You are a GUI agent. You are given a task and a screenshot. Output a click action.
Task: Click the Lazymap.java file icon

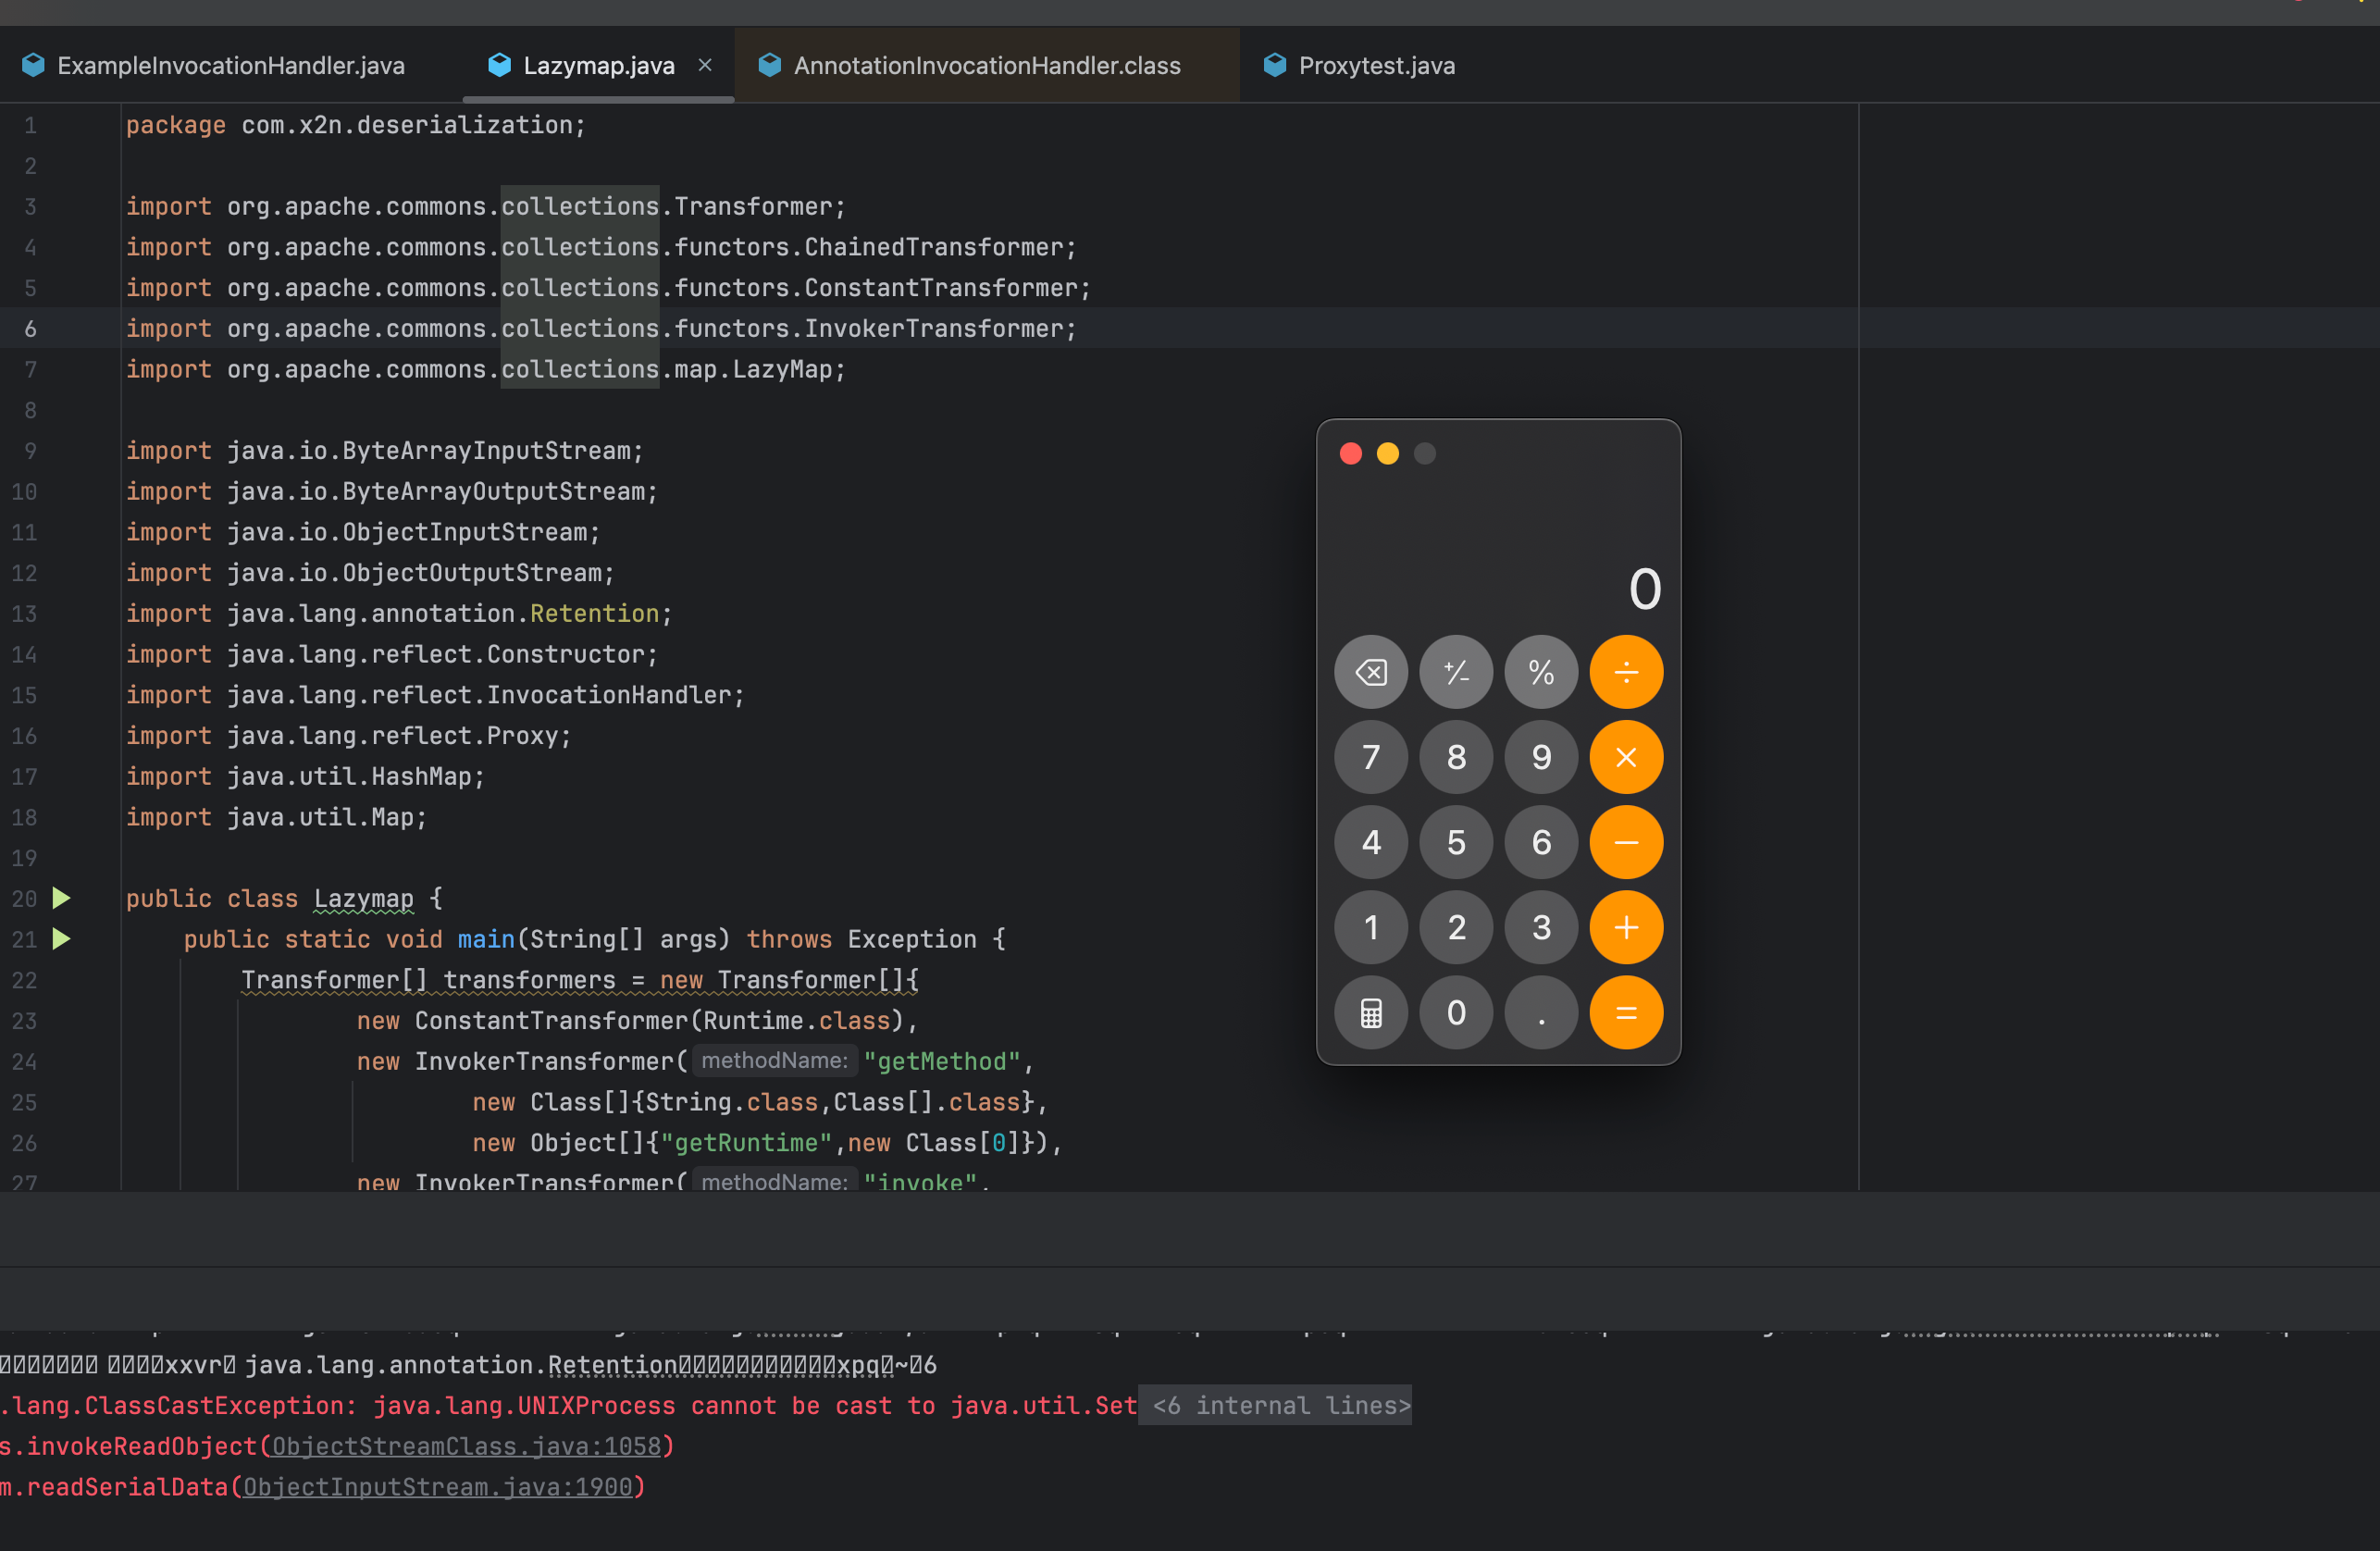(499, 65)
